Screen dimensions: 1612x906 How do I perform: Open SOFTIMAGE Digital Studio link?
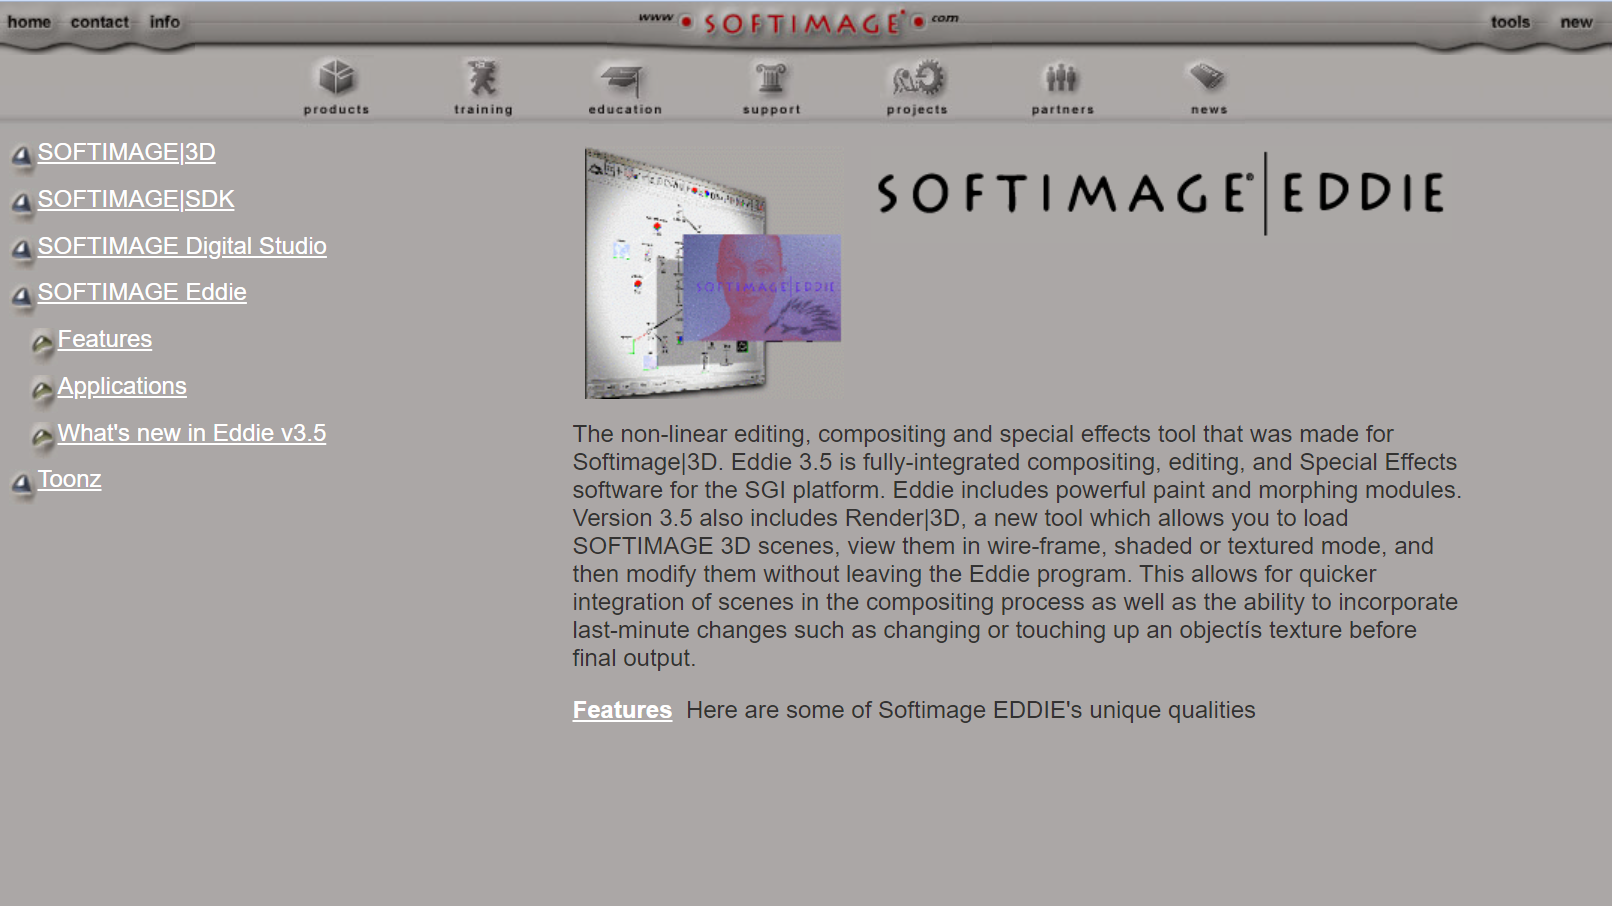click(x=182, y=246)
